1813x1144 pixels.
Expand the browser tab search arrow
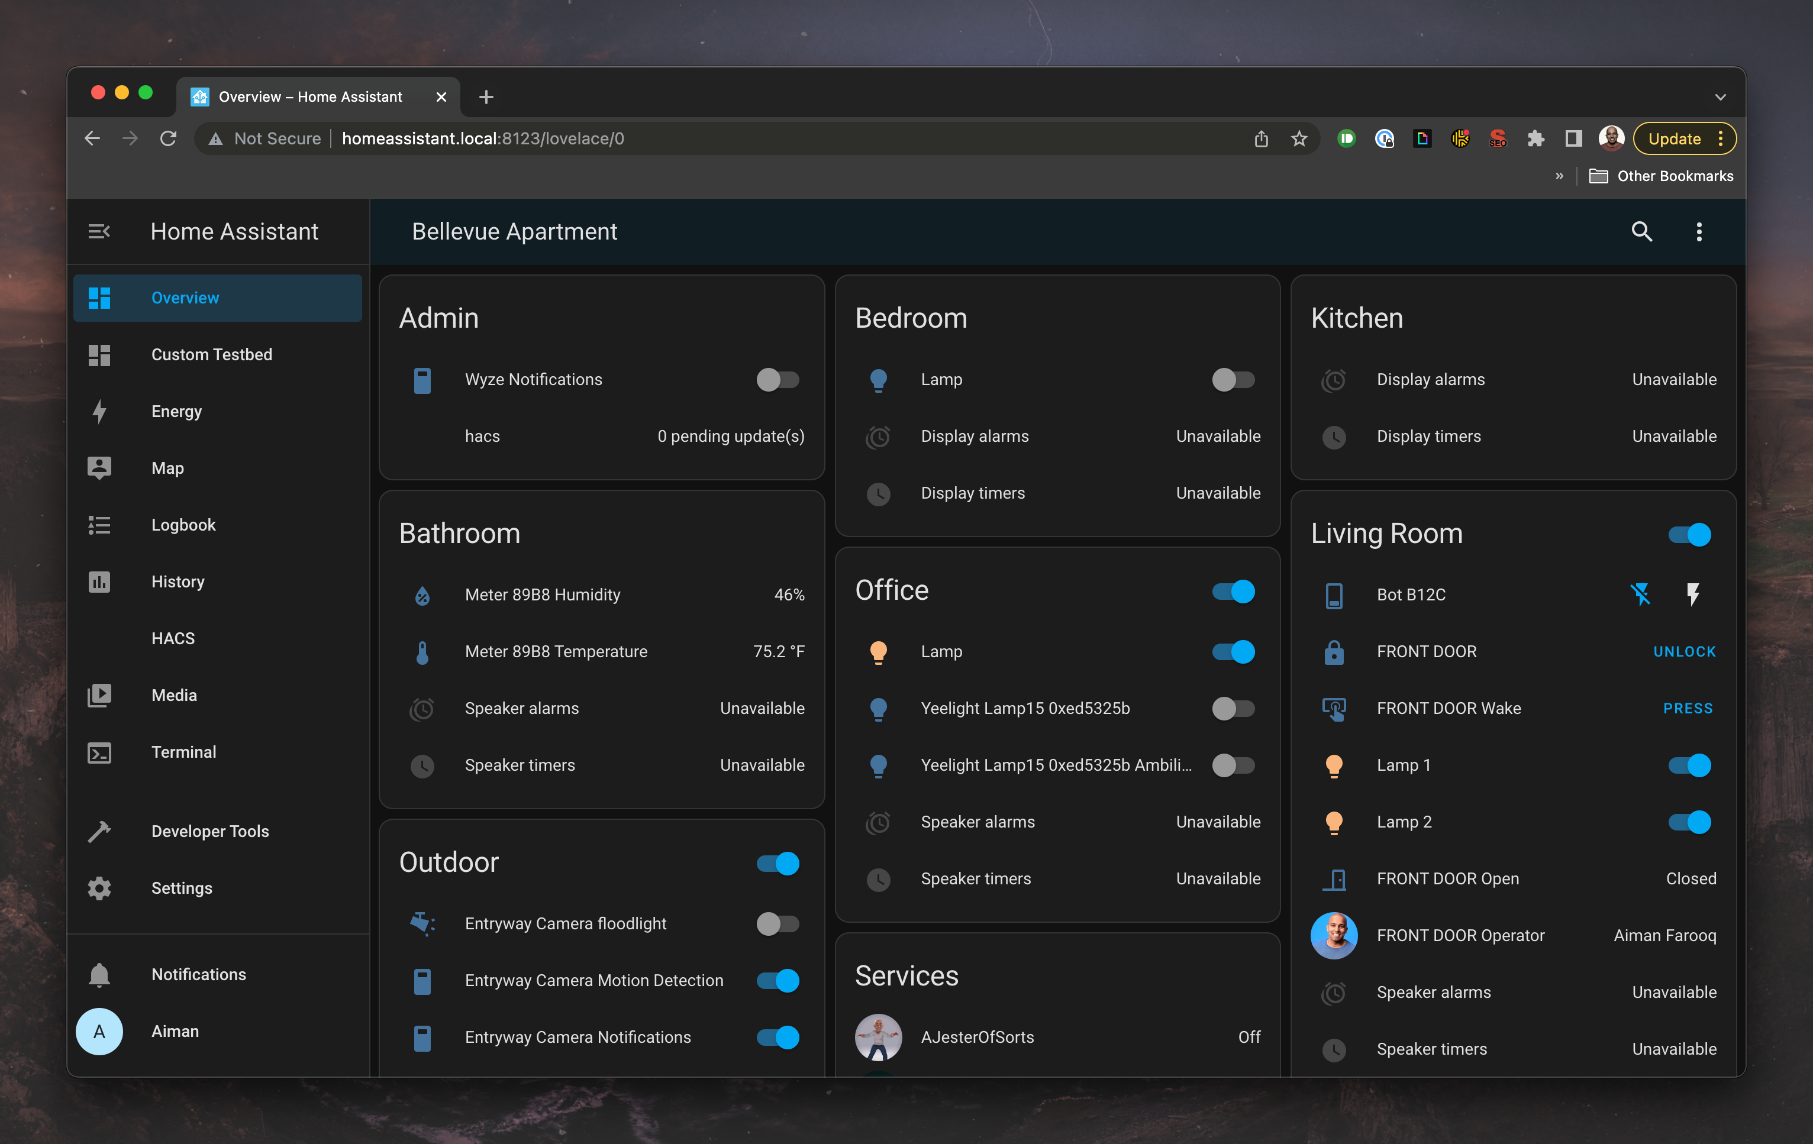1720,97
